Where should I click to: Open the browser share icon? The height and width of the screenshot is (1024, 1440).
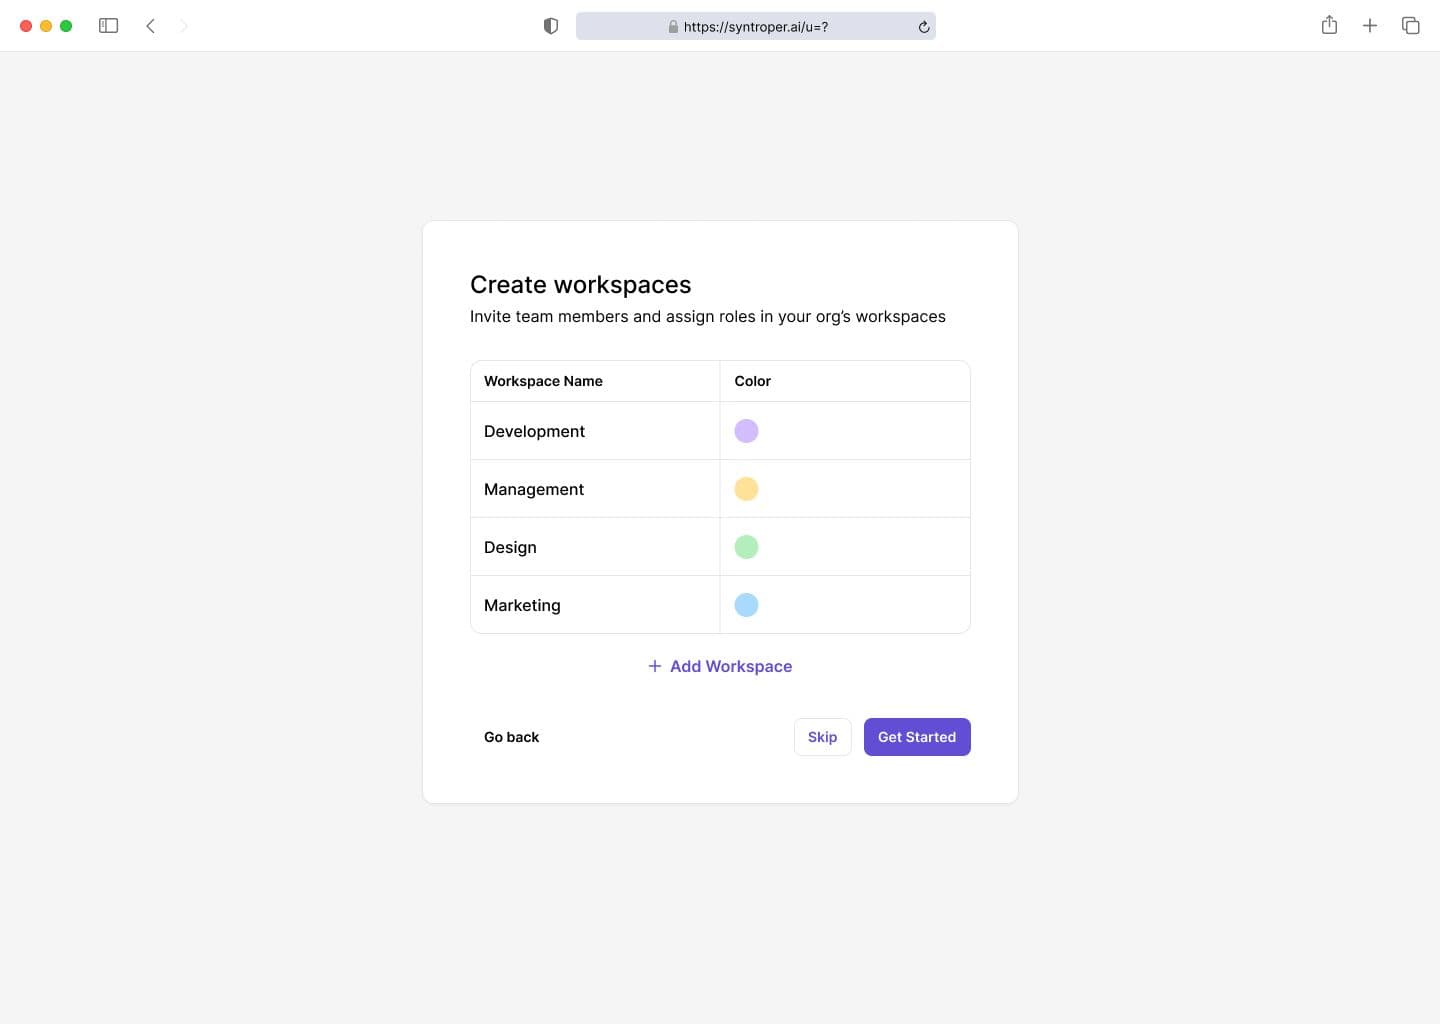(1329, 26)
